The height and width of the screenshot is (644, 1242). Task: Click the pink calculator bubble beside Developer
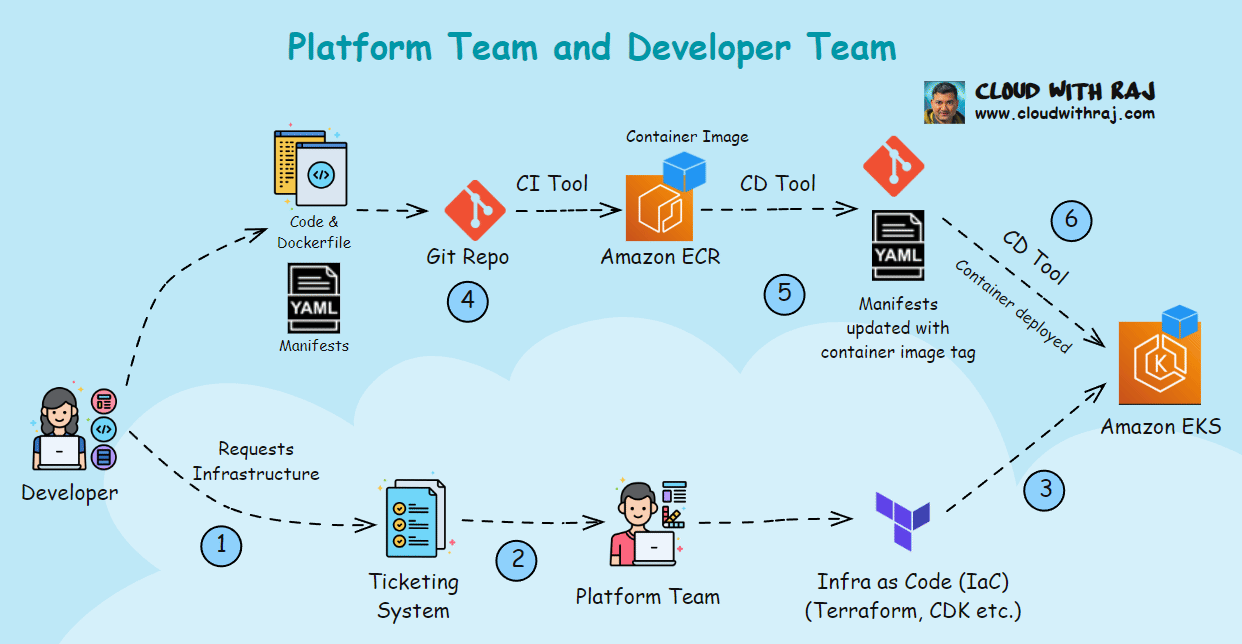coord(102,401)
